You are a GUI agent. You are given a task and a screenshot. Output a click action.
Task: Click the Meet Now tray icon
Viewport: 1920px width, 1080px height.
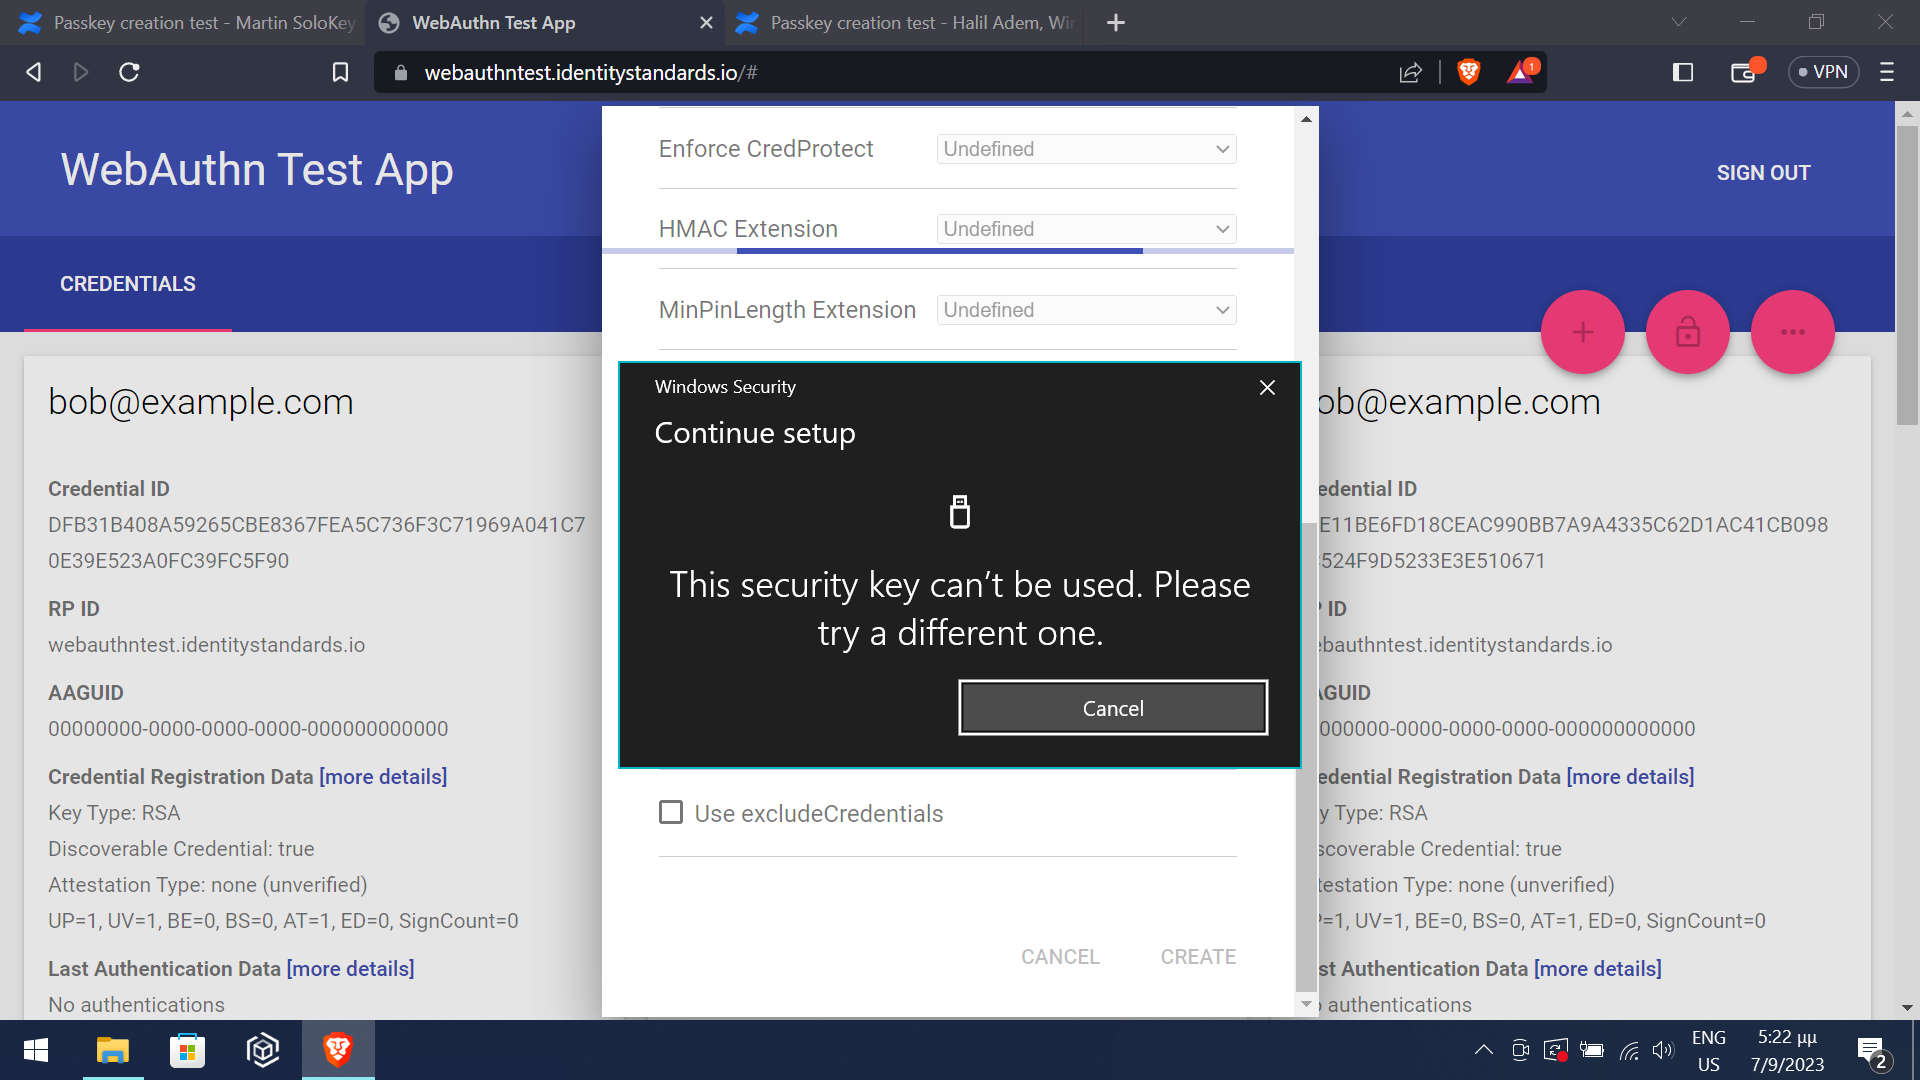click(1520, 1050)
